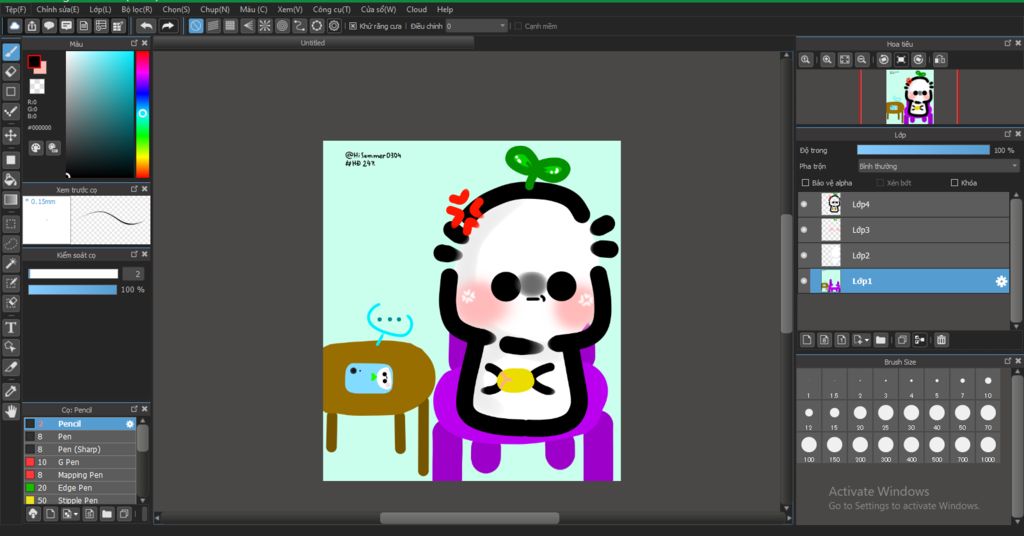
Task: Open the Pha trộn blend mode dropdown
Action: tap(938, 166)
